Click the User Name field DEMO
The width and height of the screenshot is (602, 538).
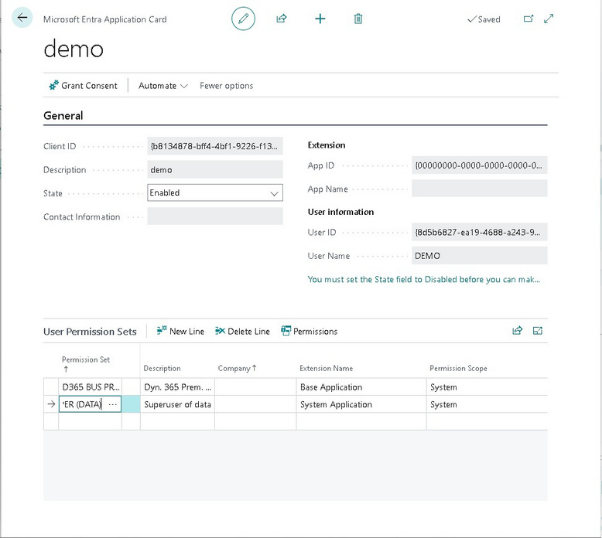pos(480,256)
